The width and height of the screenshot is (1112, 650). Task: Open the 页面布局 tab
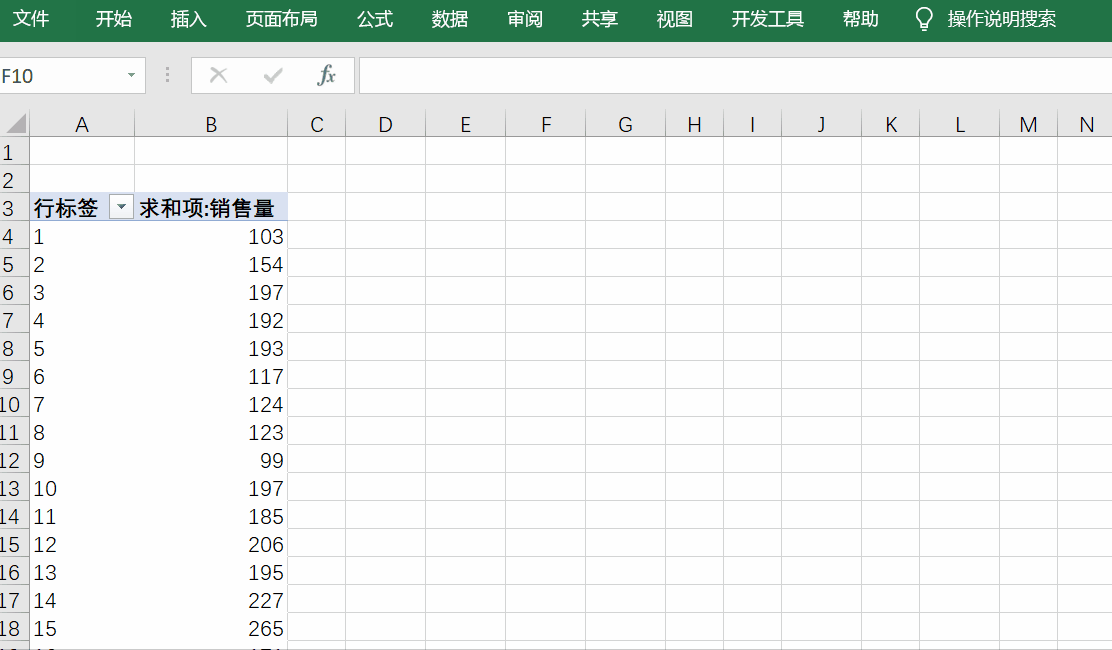point(281,19)
